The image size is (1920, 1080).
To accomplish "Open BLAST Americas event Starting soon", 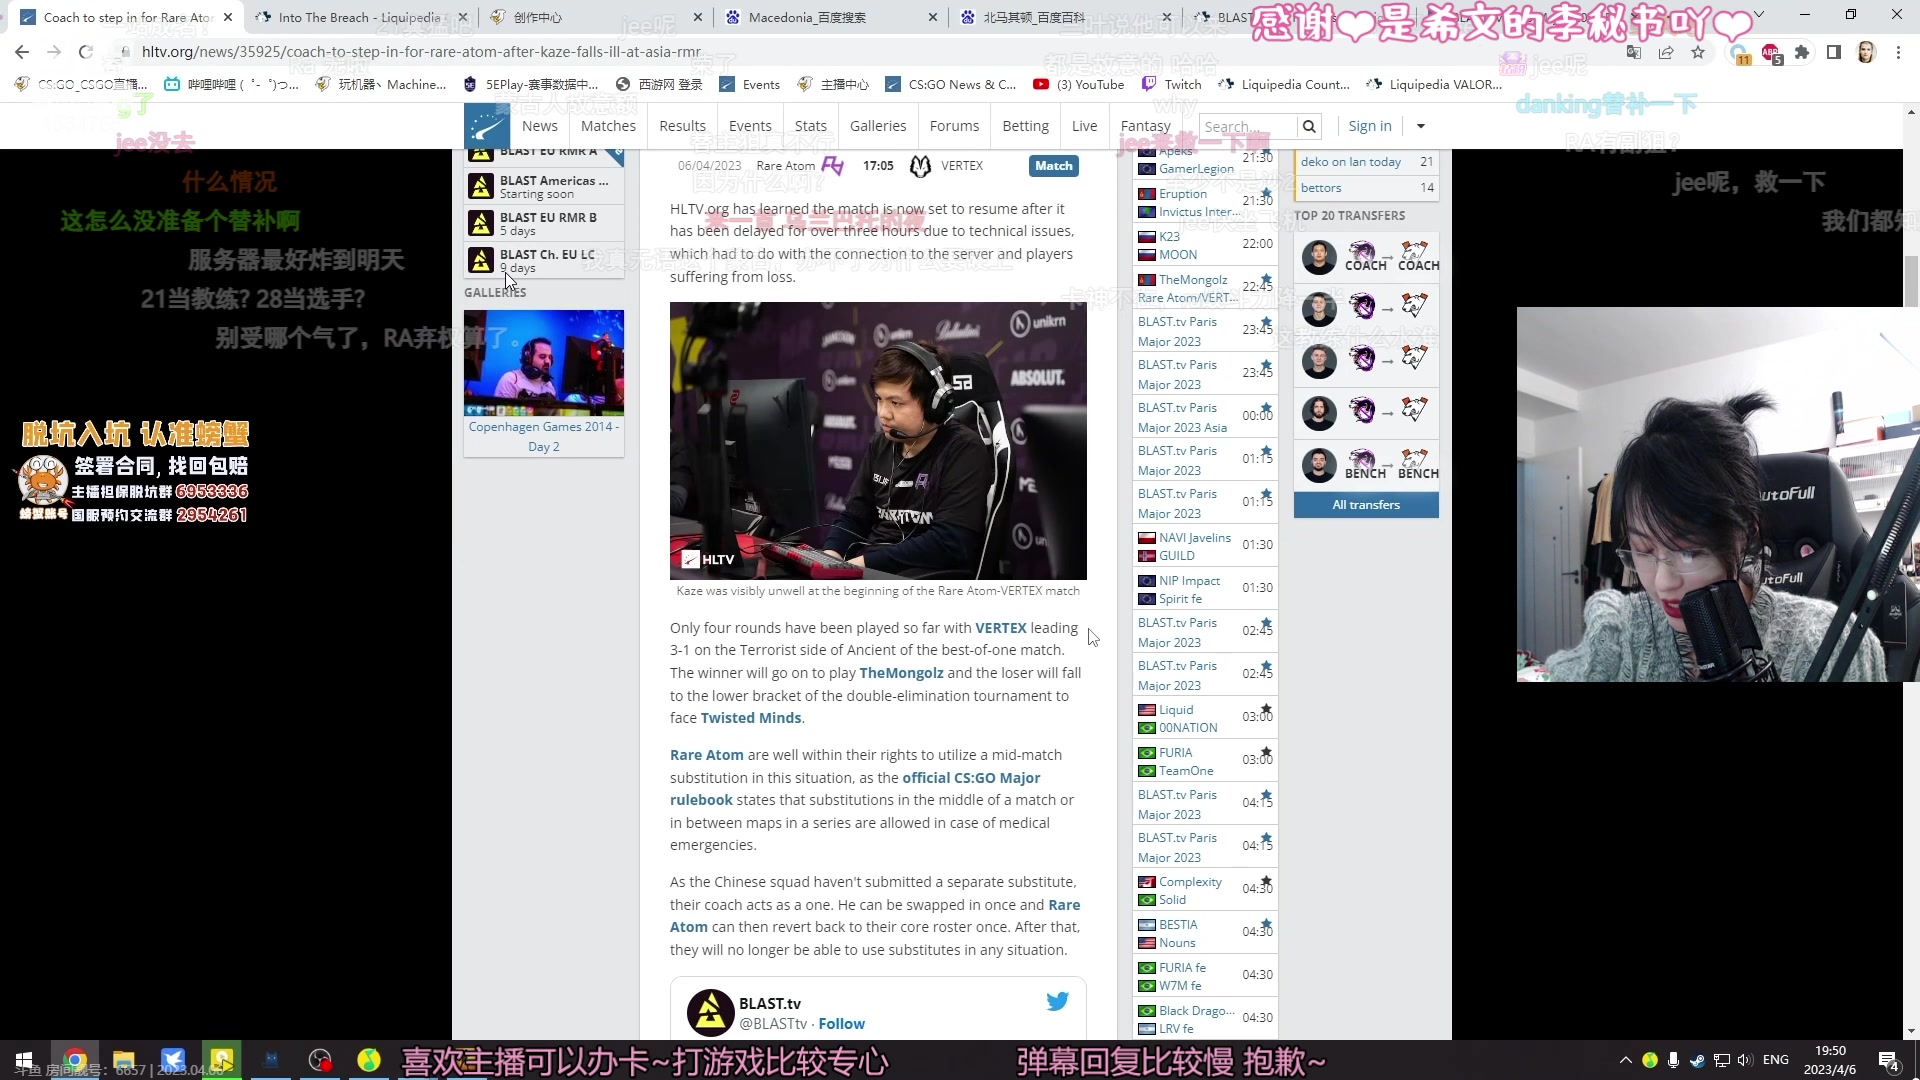I will click(x=544, y=186).
